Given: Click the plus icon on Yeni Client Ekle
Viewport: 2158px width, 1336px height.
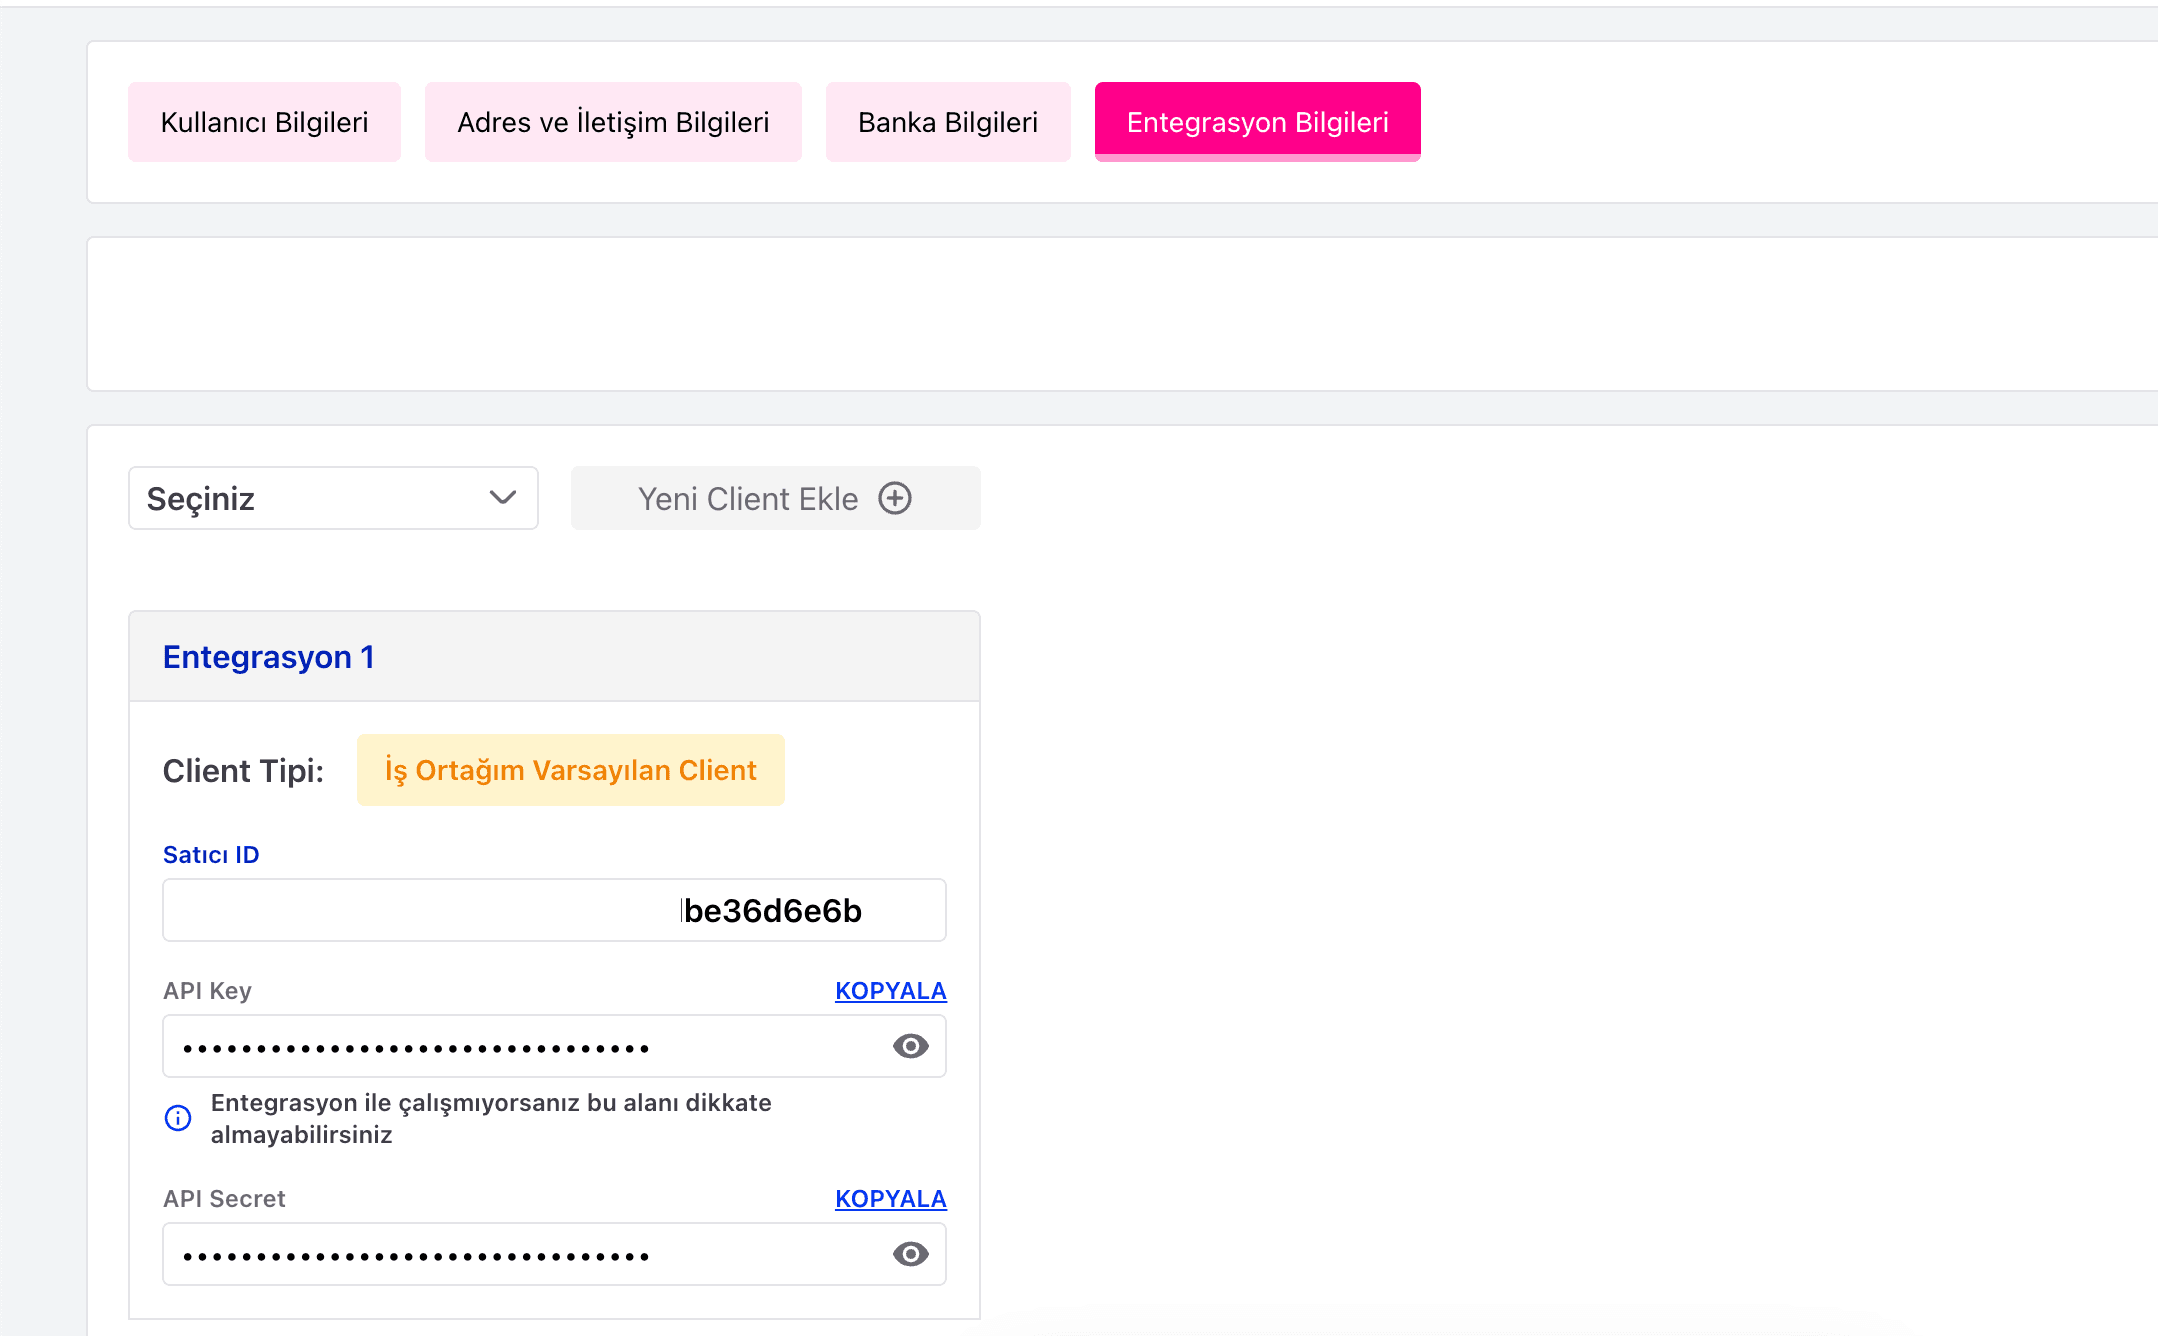Looking at the screenshot, I should (895, 498).
